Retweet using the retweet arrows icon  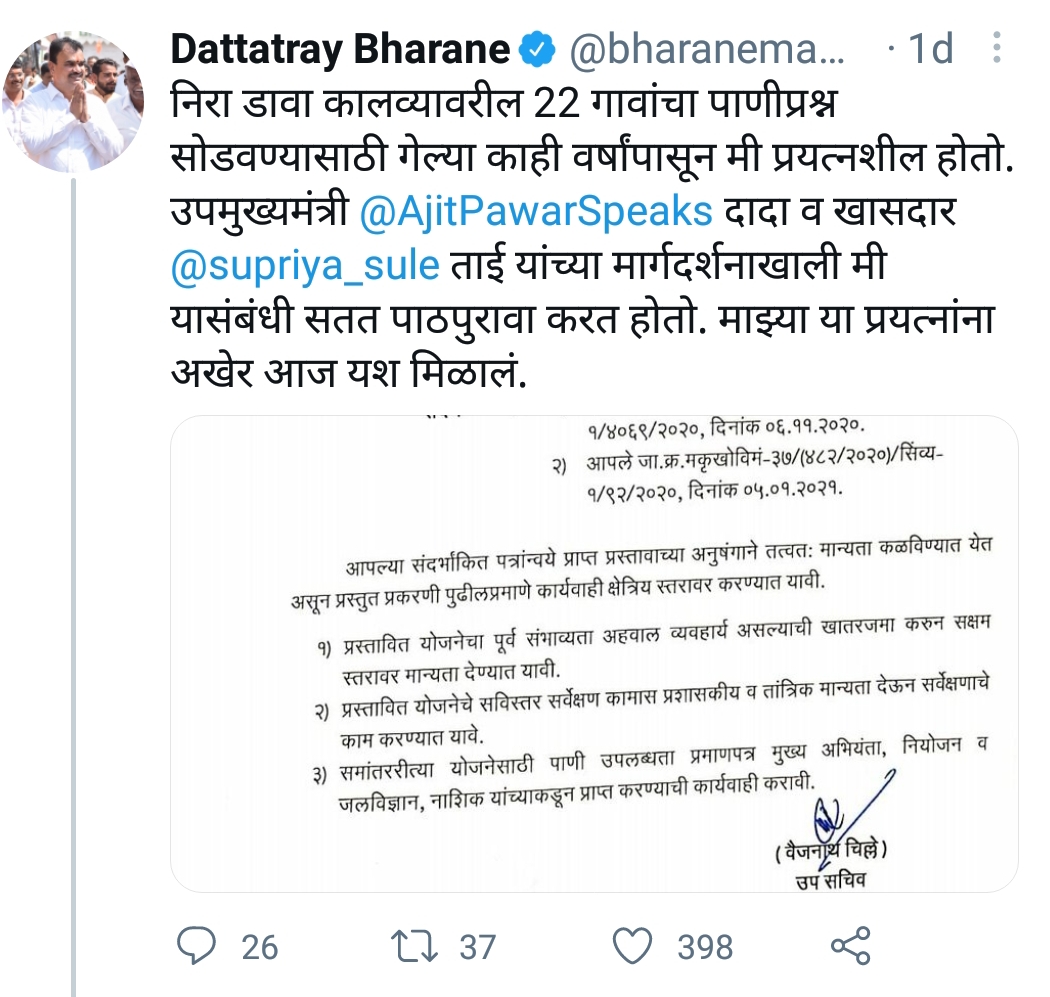pyautogui.click(x=414, y=946)
